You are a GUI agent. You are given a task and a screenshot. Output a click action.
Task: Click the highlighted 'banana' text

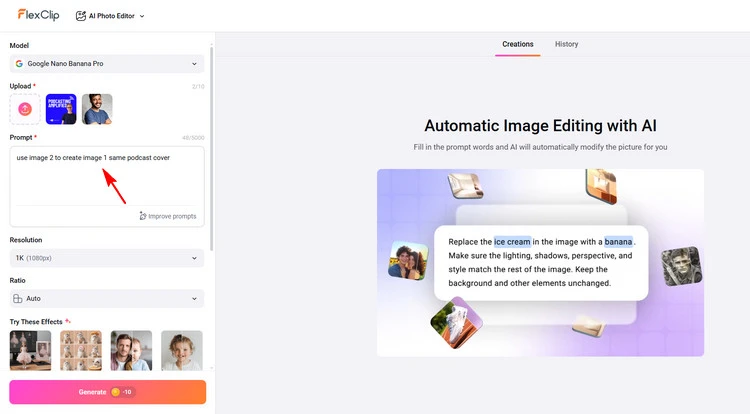click(x=618, y=242)
